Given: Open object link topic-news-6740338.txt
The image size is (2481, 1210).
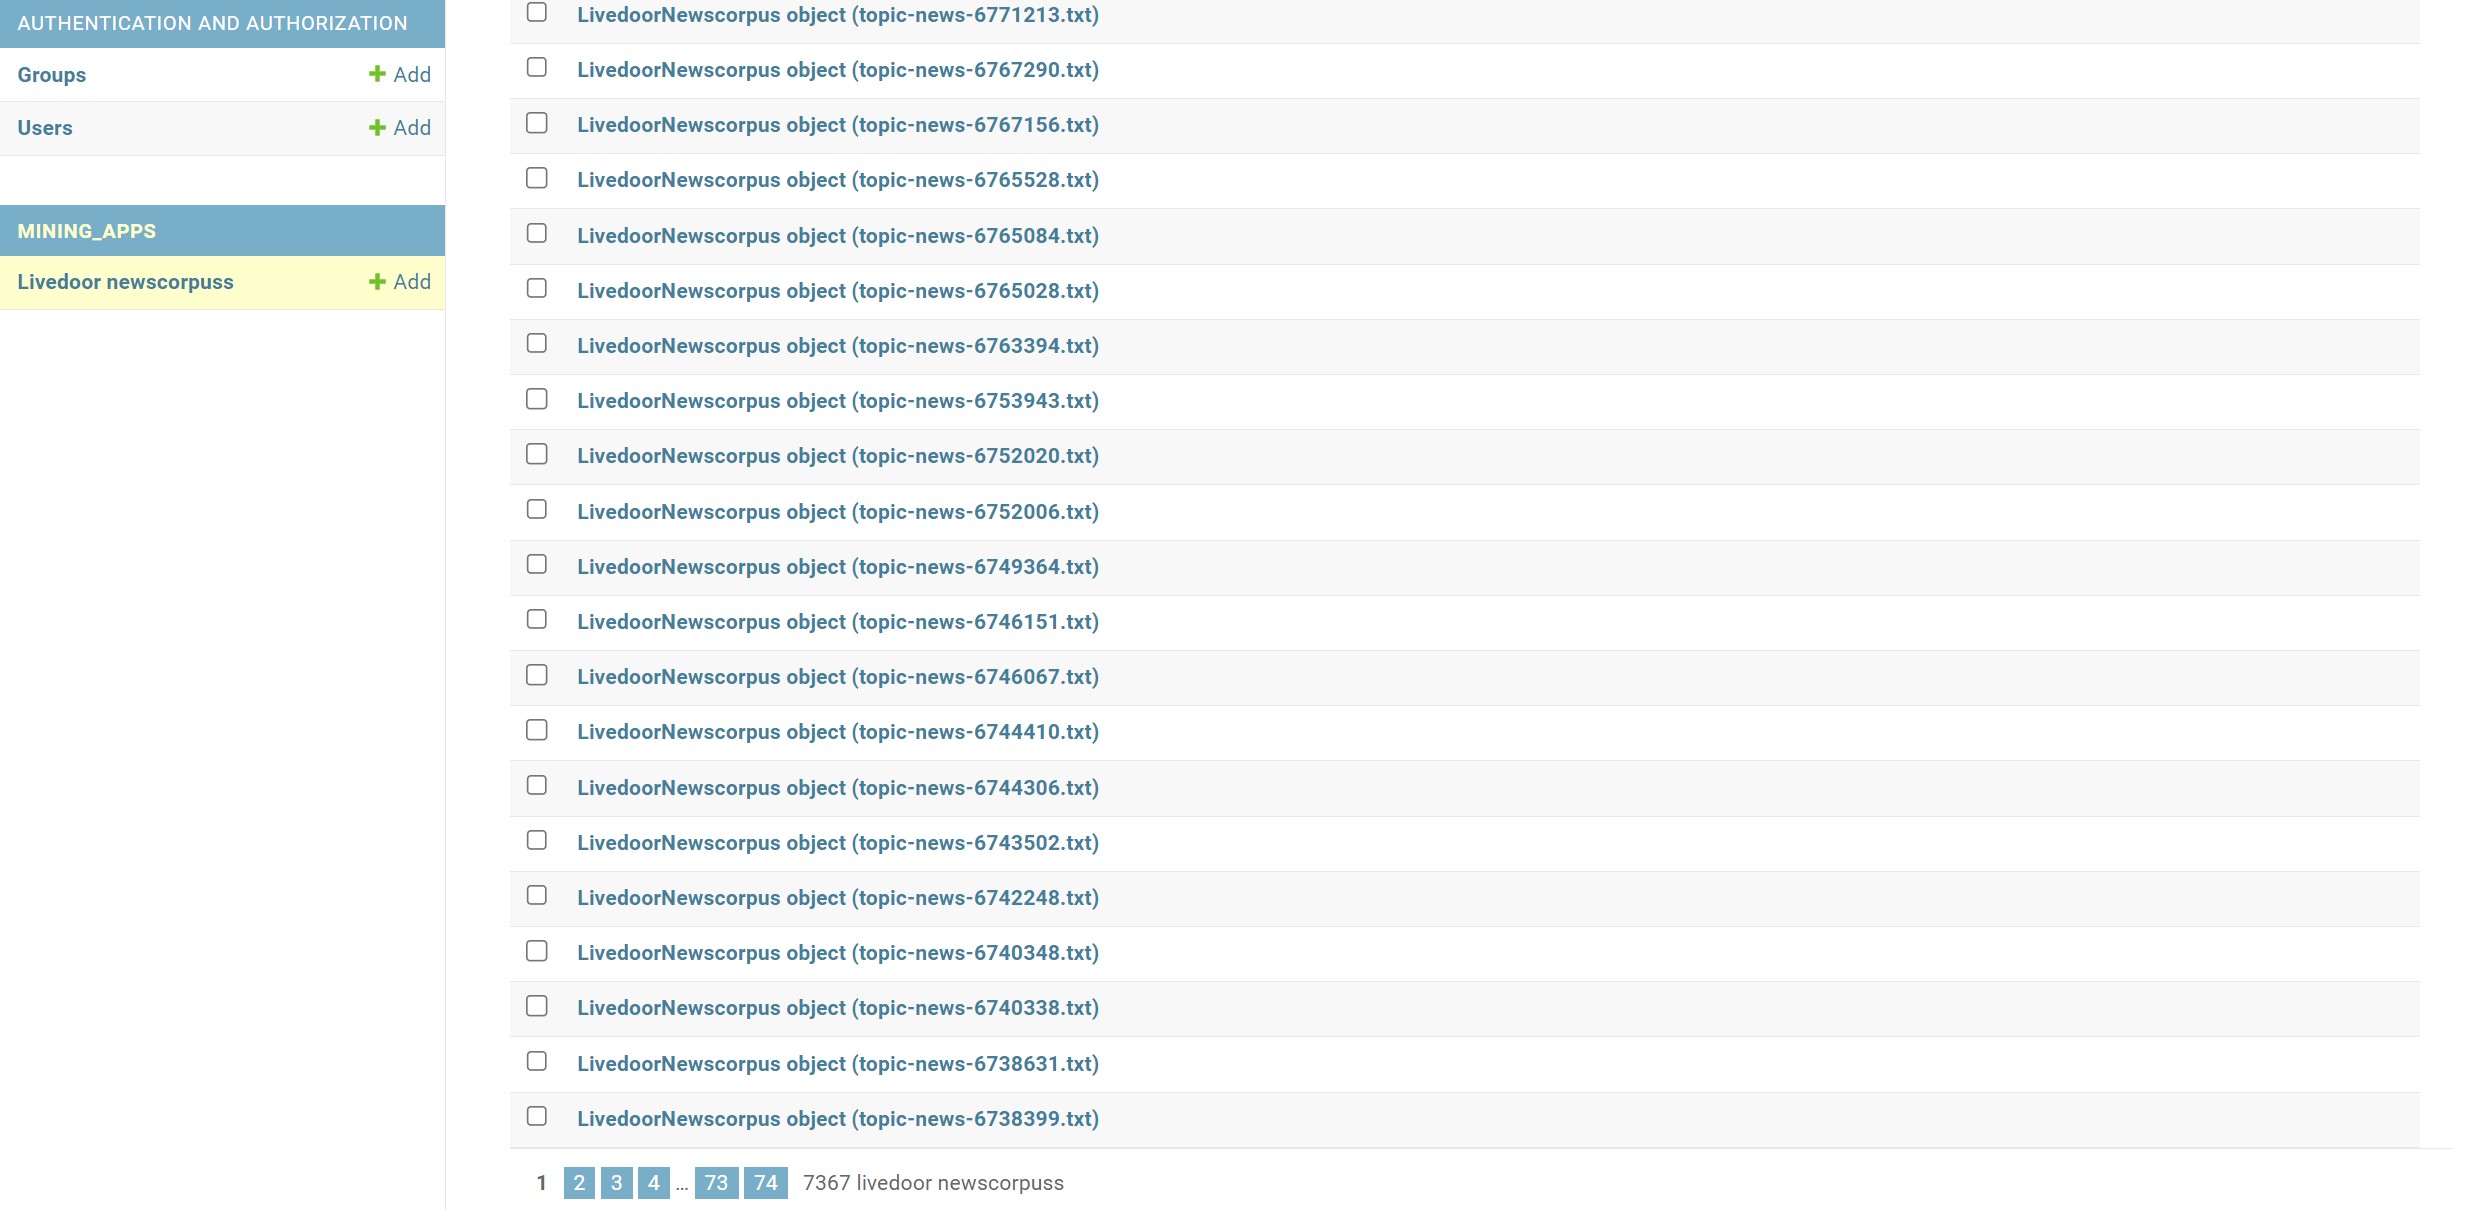Looking at the screenshot, I should click(x=838, y=1008).
